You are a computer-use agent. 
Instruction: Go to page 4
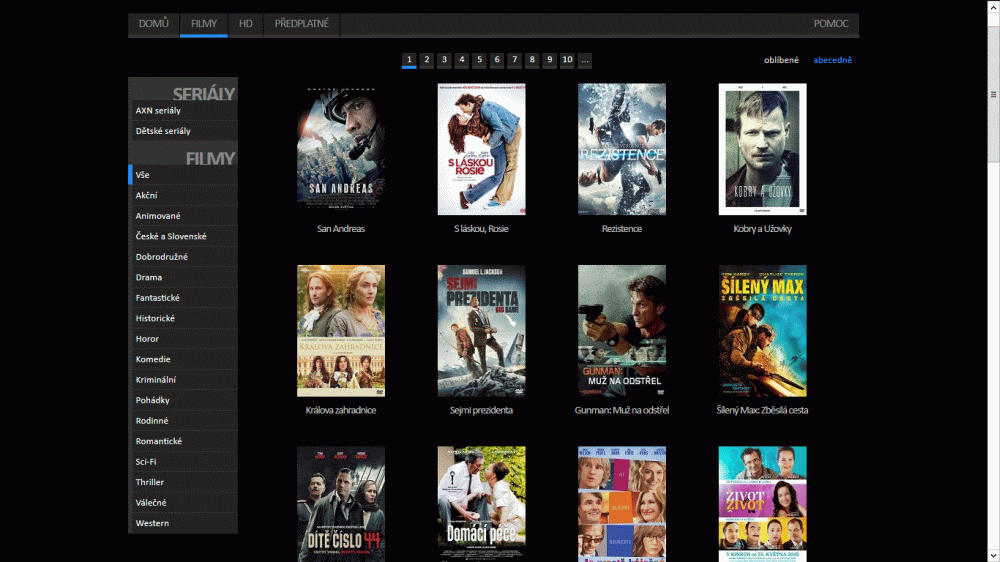point(462,60)
